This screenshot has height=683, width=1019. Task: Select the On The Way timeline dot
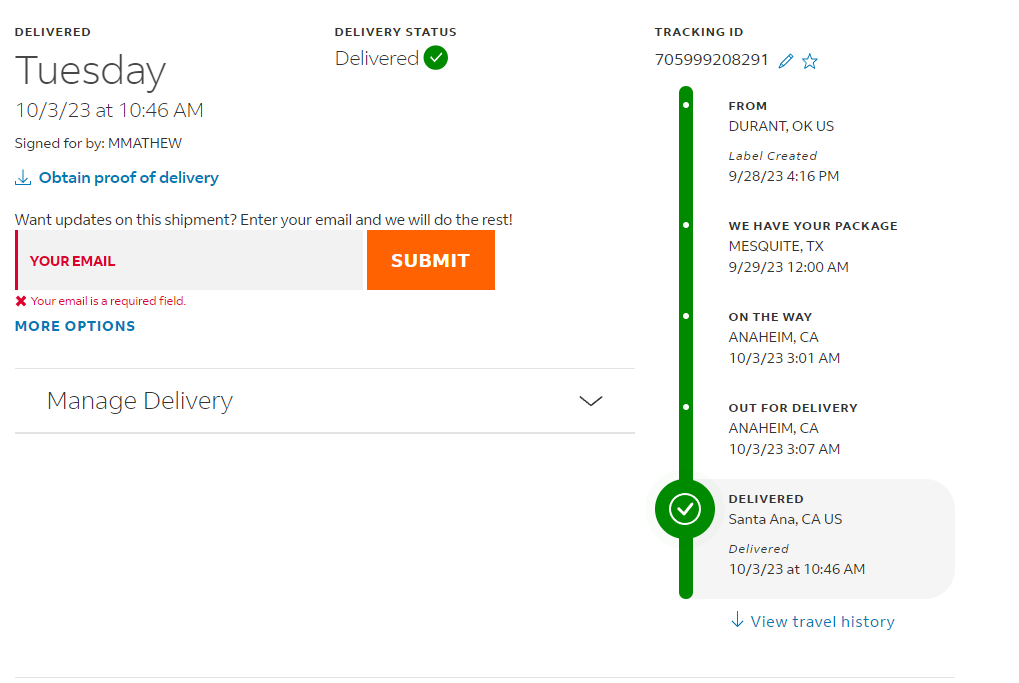point(686,316)
